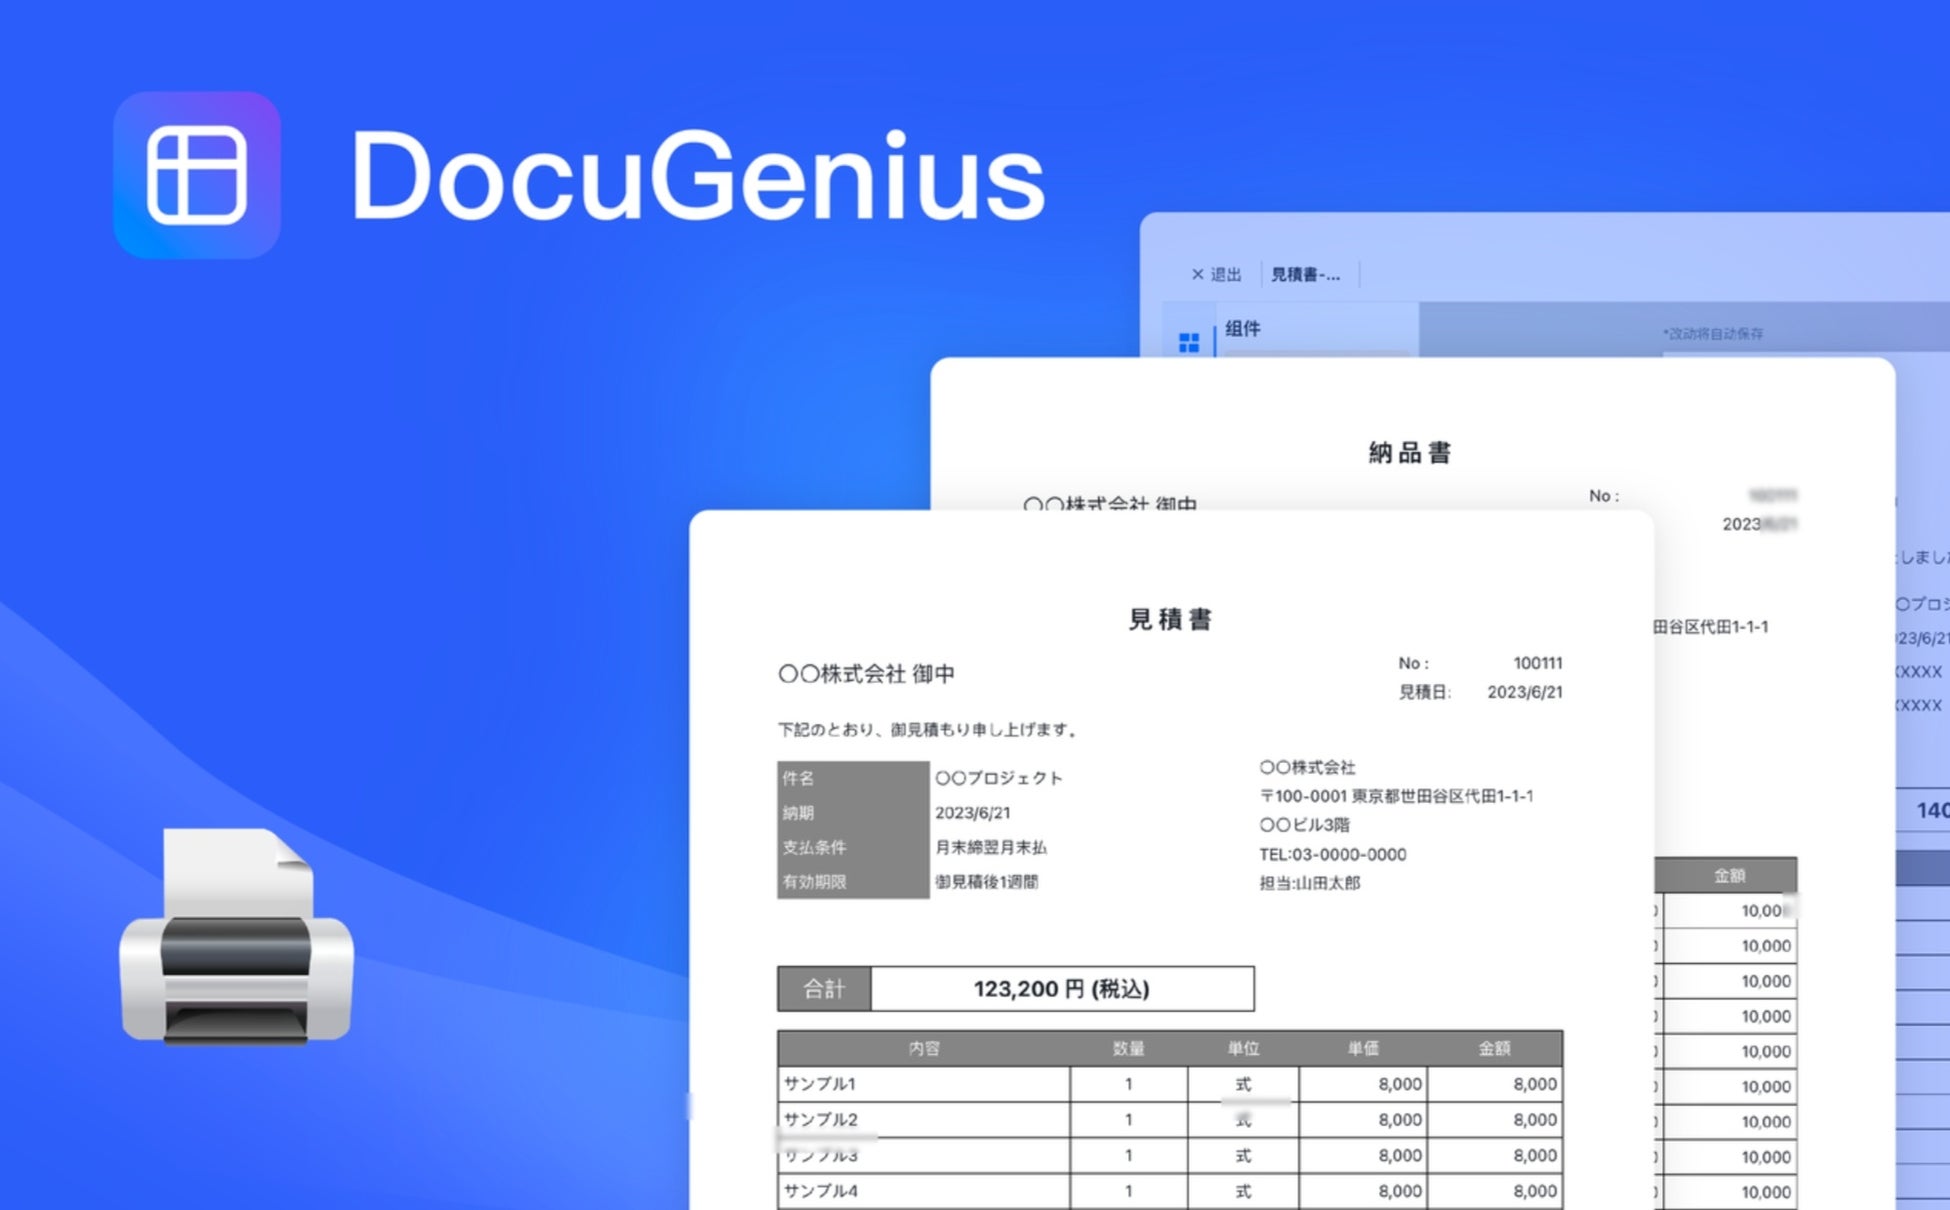
Task: Open the 组件 panel heading
Action: [1243, 328]
